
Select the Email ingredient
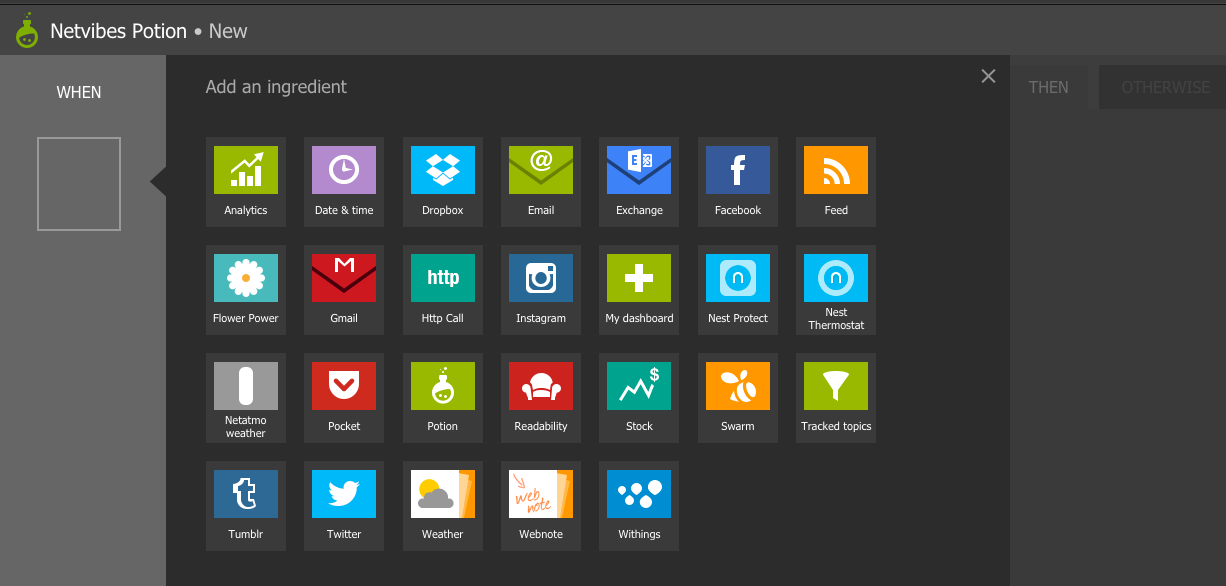tap(541, 182)
